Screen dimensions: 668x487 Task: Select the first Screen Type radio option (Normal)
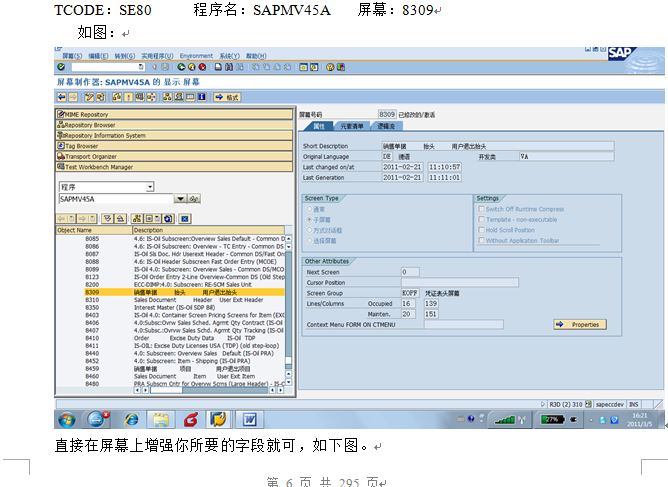pyautogui.click(x=310, y=209)
